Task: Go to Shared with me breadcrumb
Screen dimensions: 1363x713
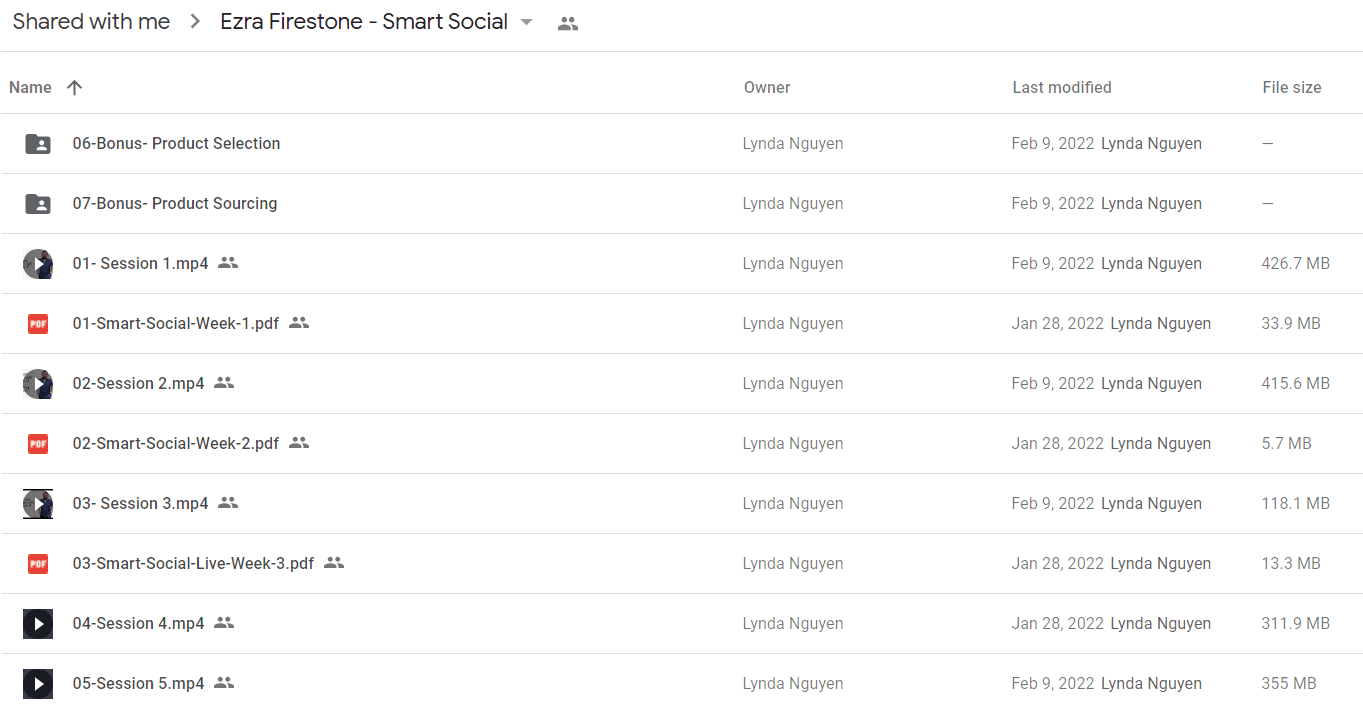Action: pos(91,22)
